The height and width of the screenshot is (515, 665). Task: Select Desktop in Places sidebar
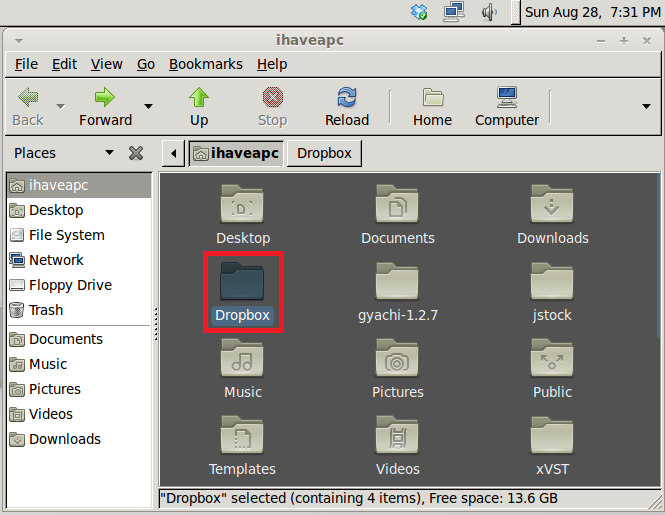tap(79, 210)
